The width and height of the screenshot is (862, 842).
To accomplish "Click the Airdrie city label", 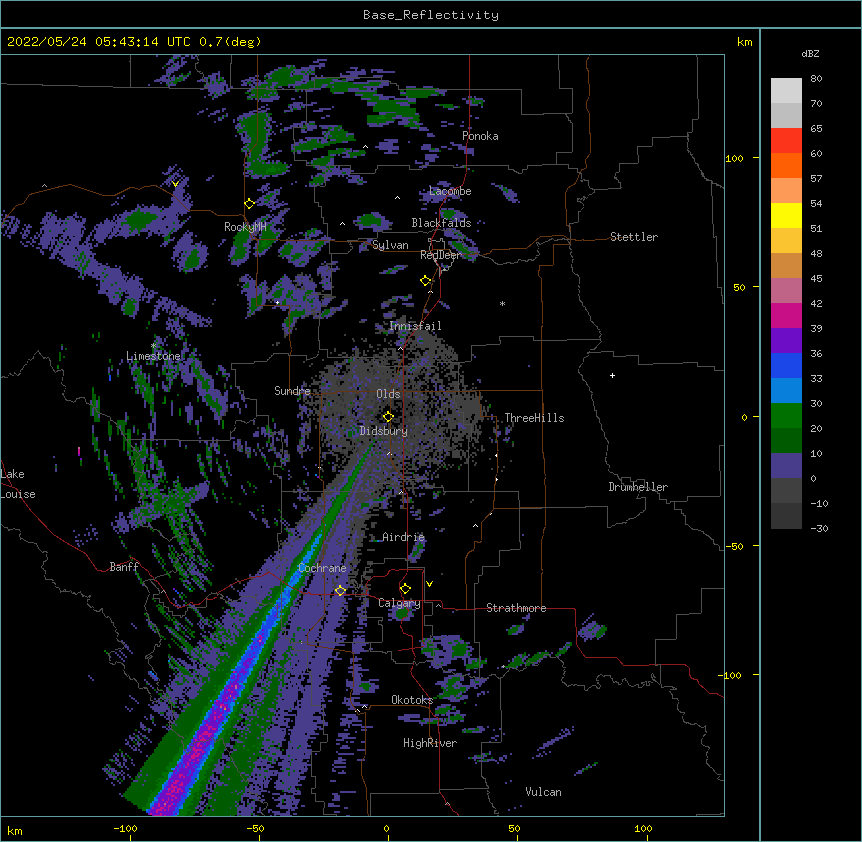I will (x=404, y=537).
